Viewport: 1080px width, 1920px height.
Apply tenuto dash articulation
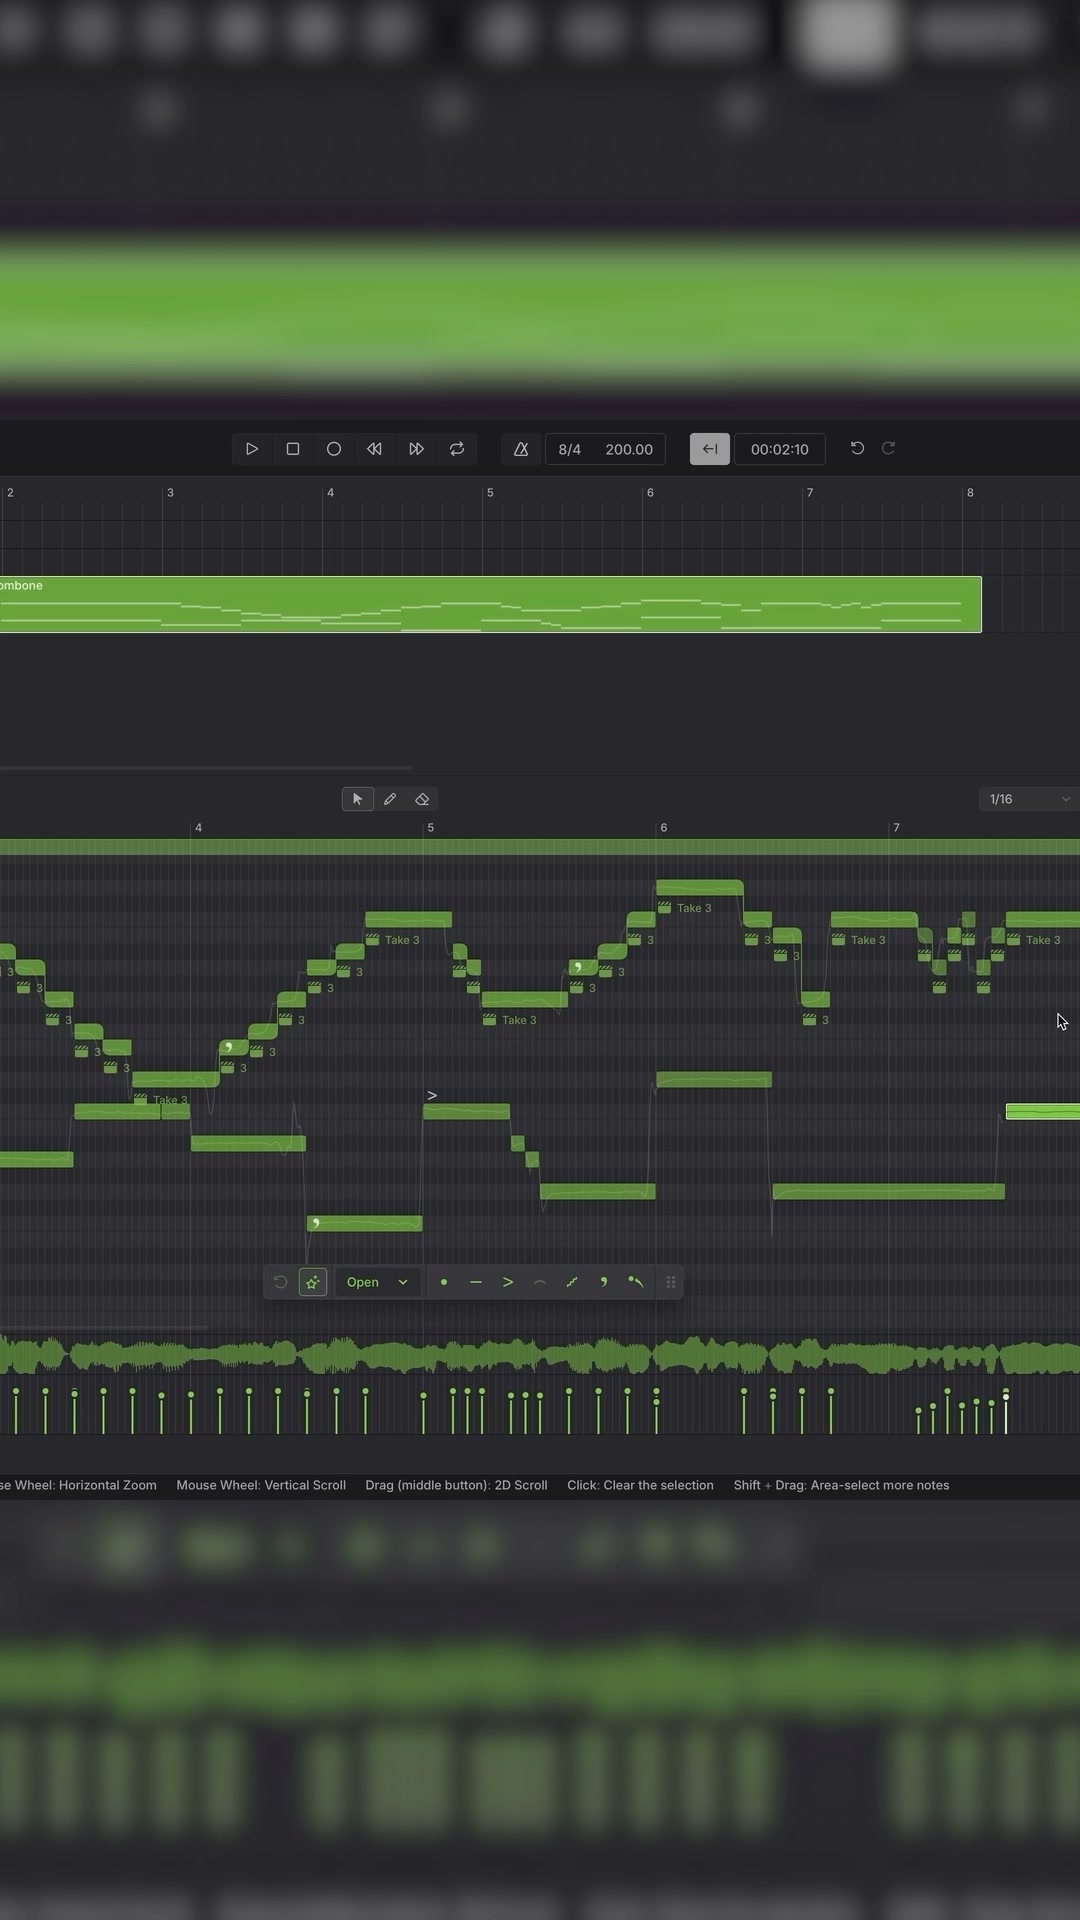[476, 1282]
